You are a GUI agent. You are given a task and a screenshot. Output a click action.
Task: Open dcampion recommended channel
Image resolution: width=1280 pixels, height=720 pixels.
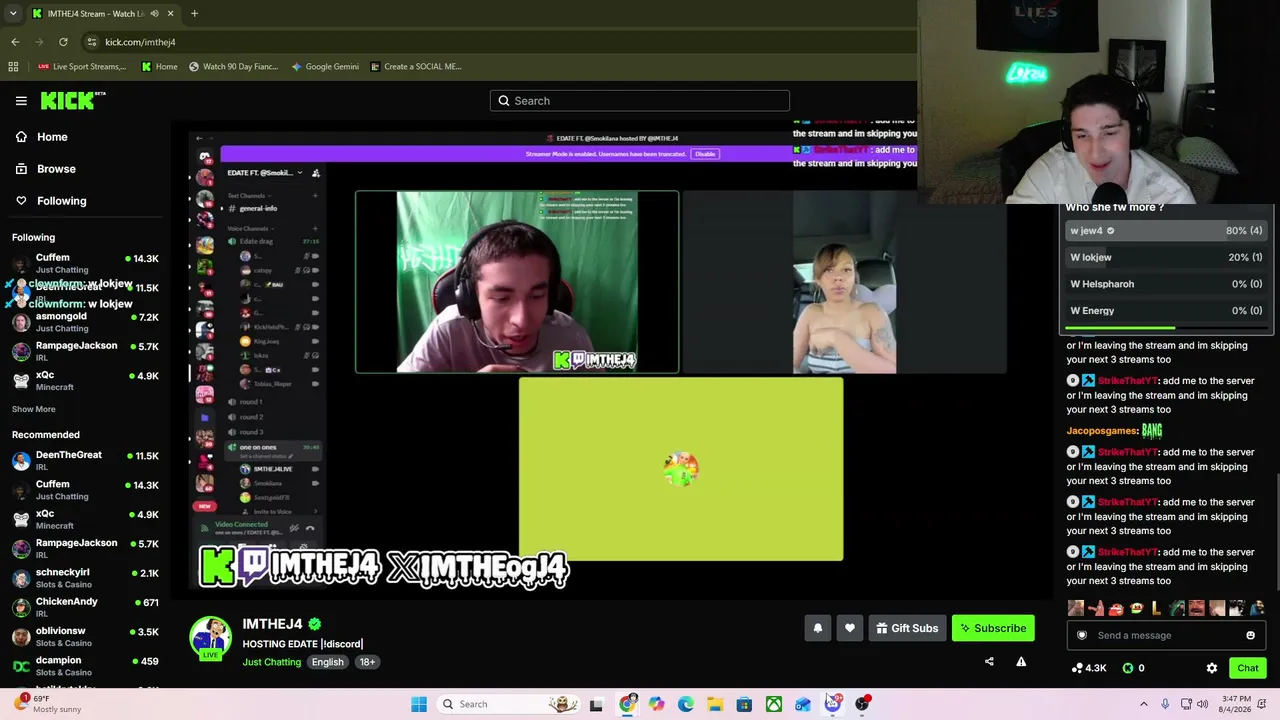85,665
